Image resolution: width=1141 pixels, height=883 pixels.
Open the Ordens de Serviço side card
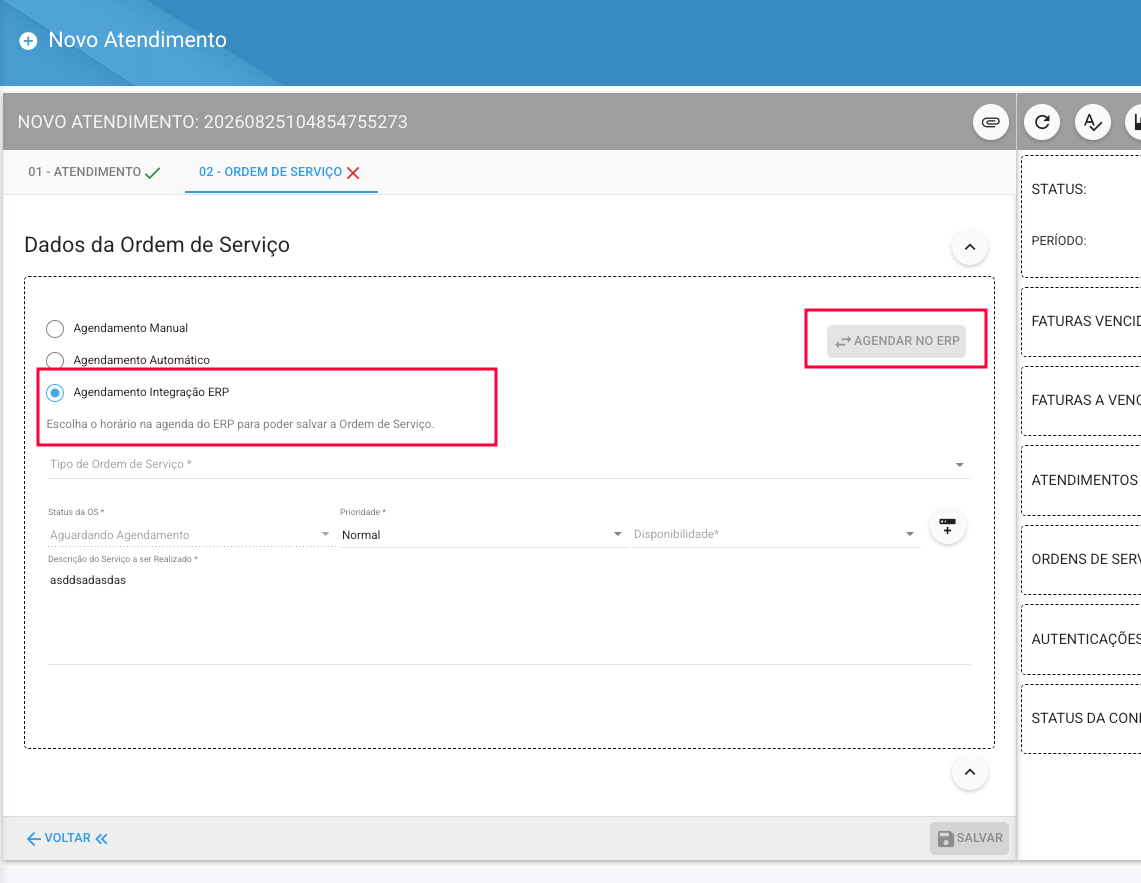pos(1081,560)
